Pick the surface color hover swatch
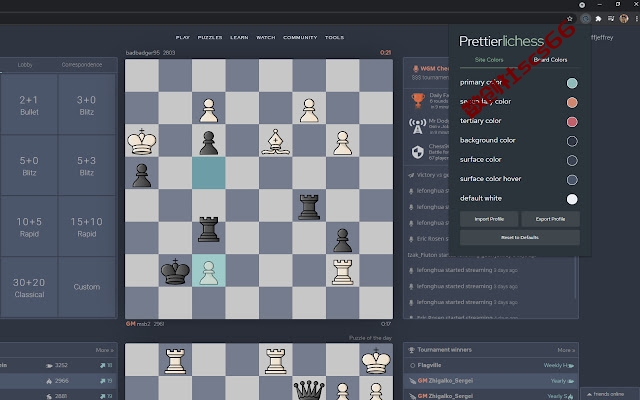640x400 pixels. (572, 180)
